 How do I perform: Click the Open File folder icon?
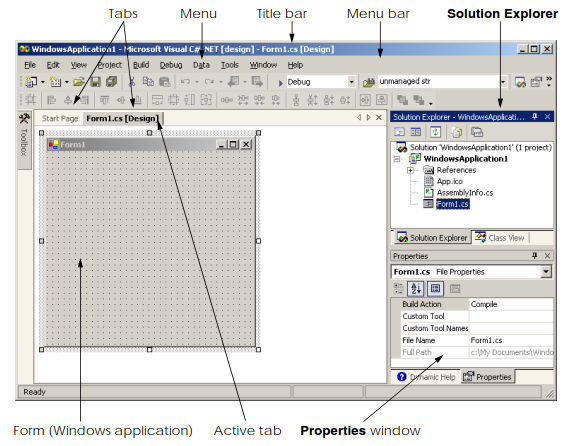(x=79, y=81)
